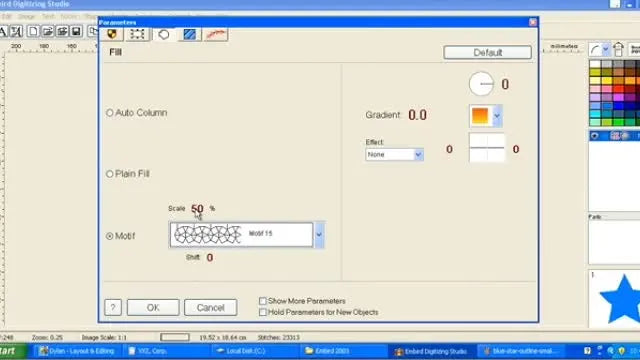640x360 pixels.
Task: Select the text-on-path tool icon
Action: click(16, 31)
